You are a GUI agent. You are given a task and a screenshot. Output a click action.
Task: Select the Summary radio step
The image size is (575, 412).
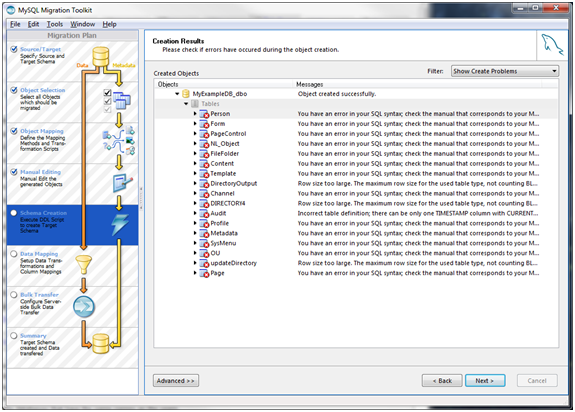coord(14,336)
